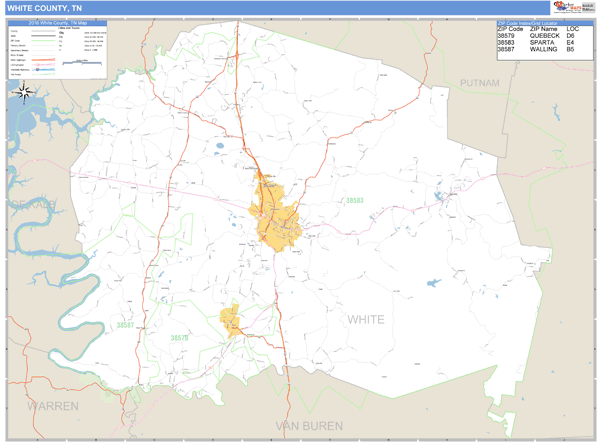Click "38579" in the ZIP index table

point(506,36)
